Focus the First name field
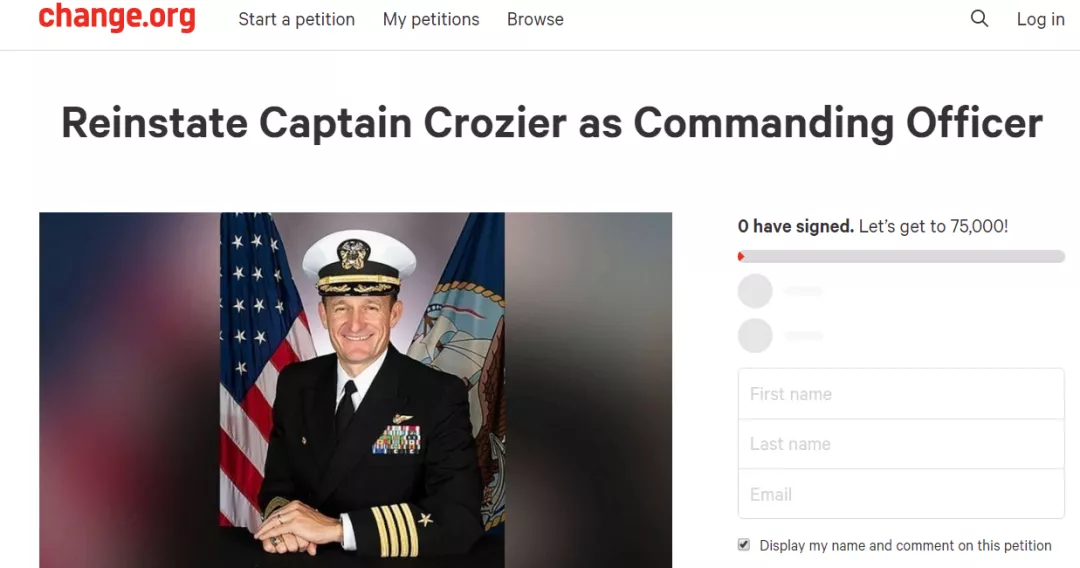The width and height of the screenshot is (1080, 568). tap(901, 394)
